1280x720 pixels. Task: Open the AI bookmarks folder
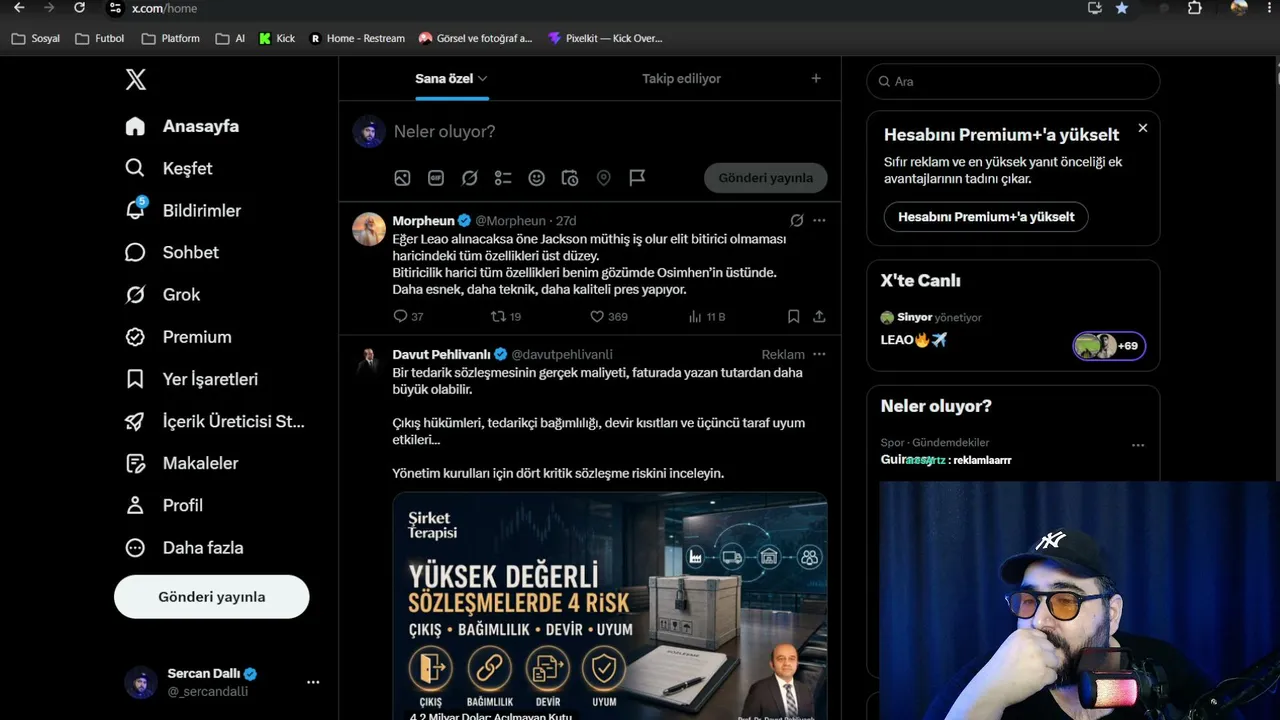[230, 38]
